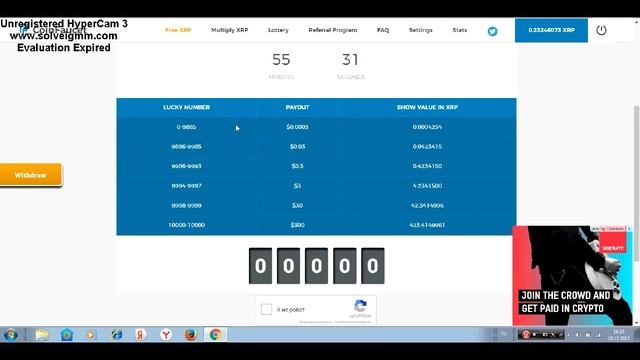Open the blue house taskbar icon
The height and width of the screenshot is (360, 640).
[67, 335]
